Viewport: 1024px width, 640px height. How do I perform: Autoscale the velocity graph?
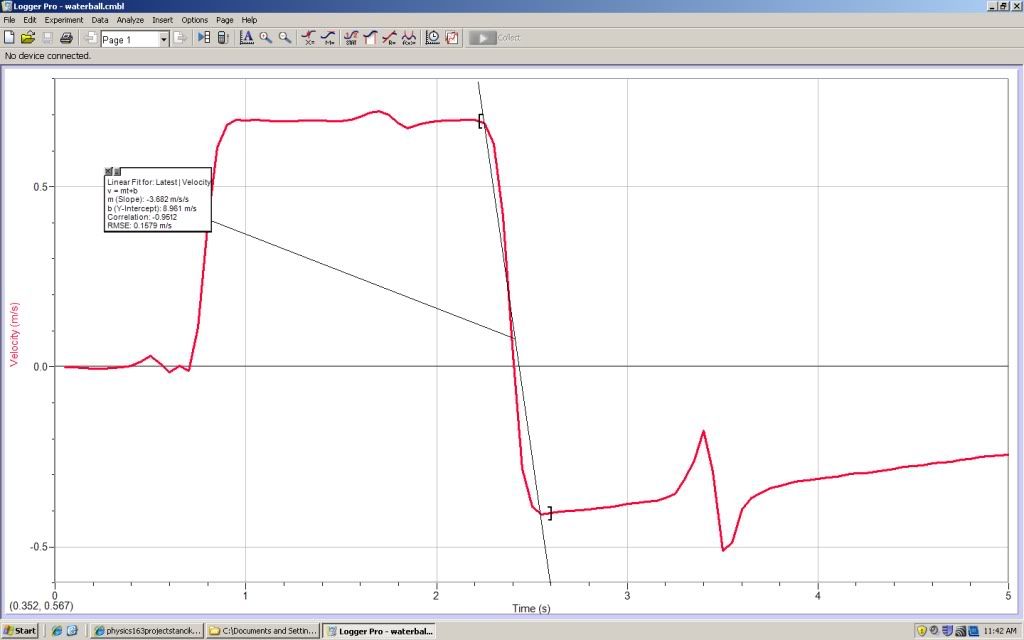click(248, 38)
